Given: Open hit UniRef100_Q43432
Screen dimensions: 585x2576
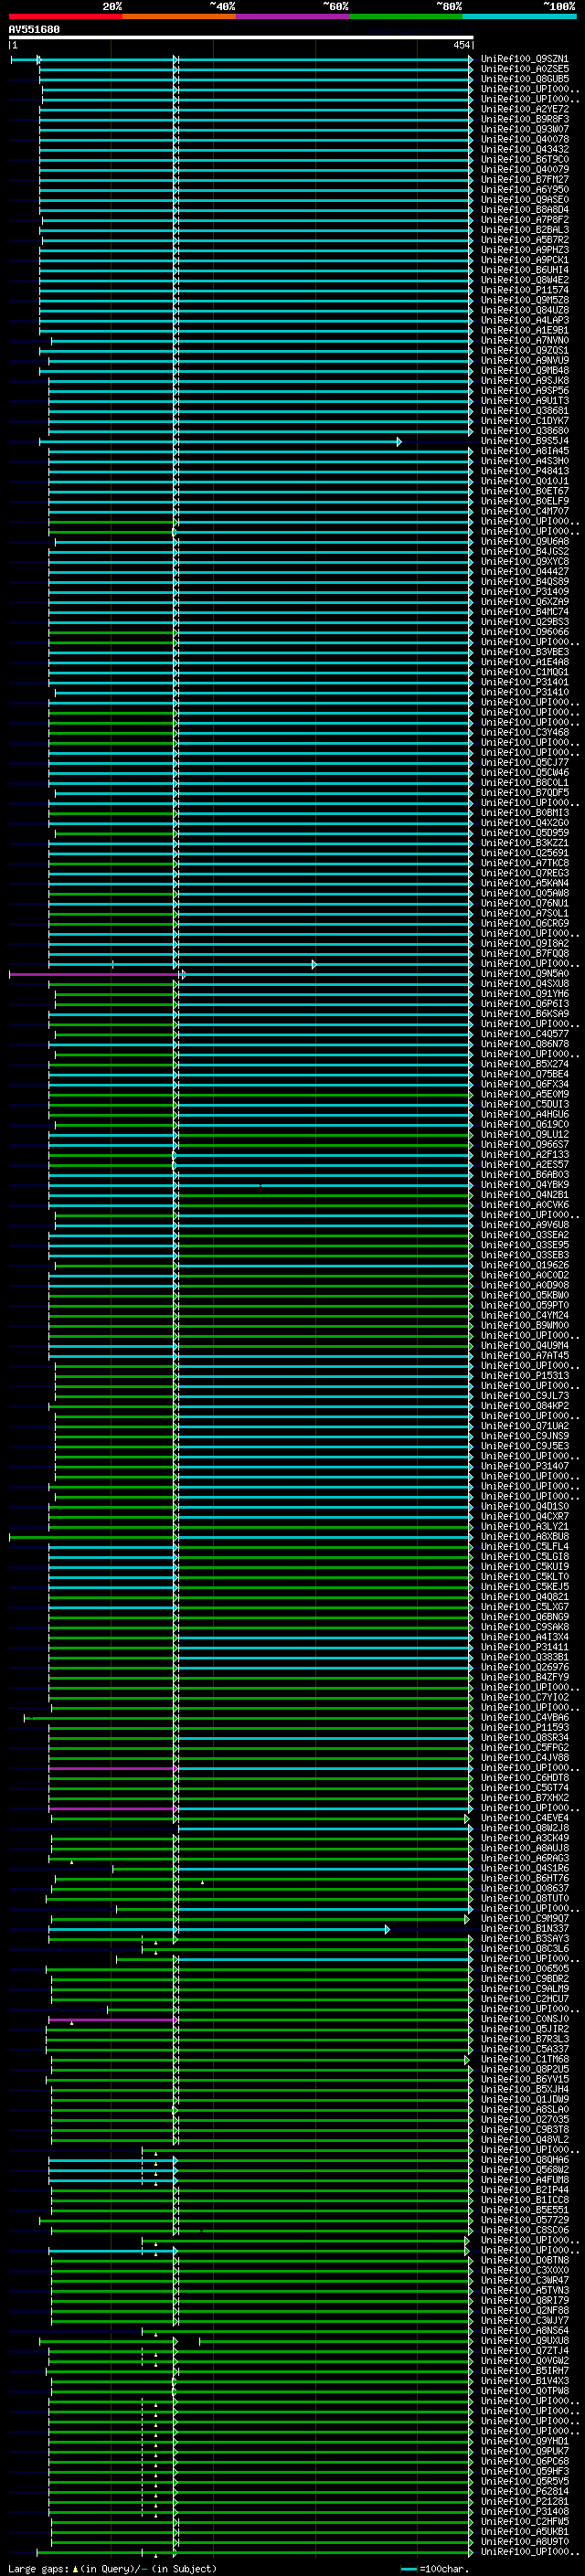Looking at the screenshot, I should [x=524, y=149].
